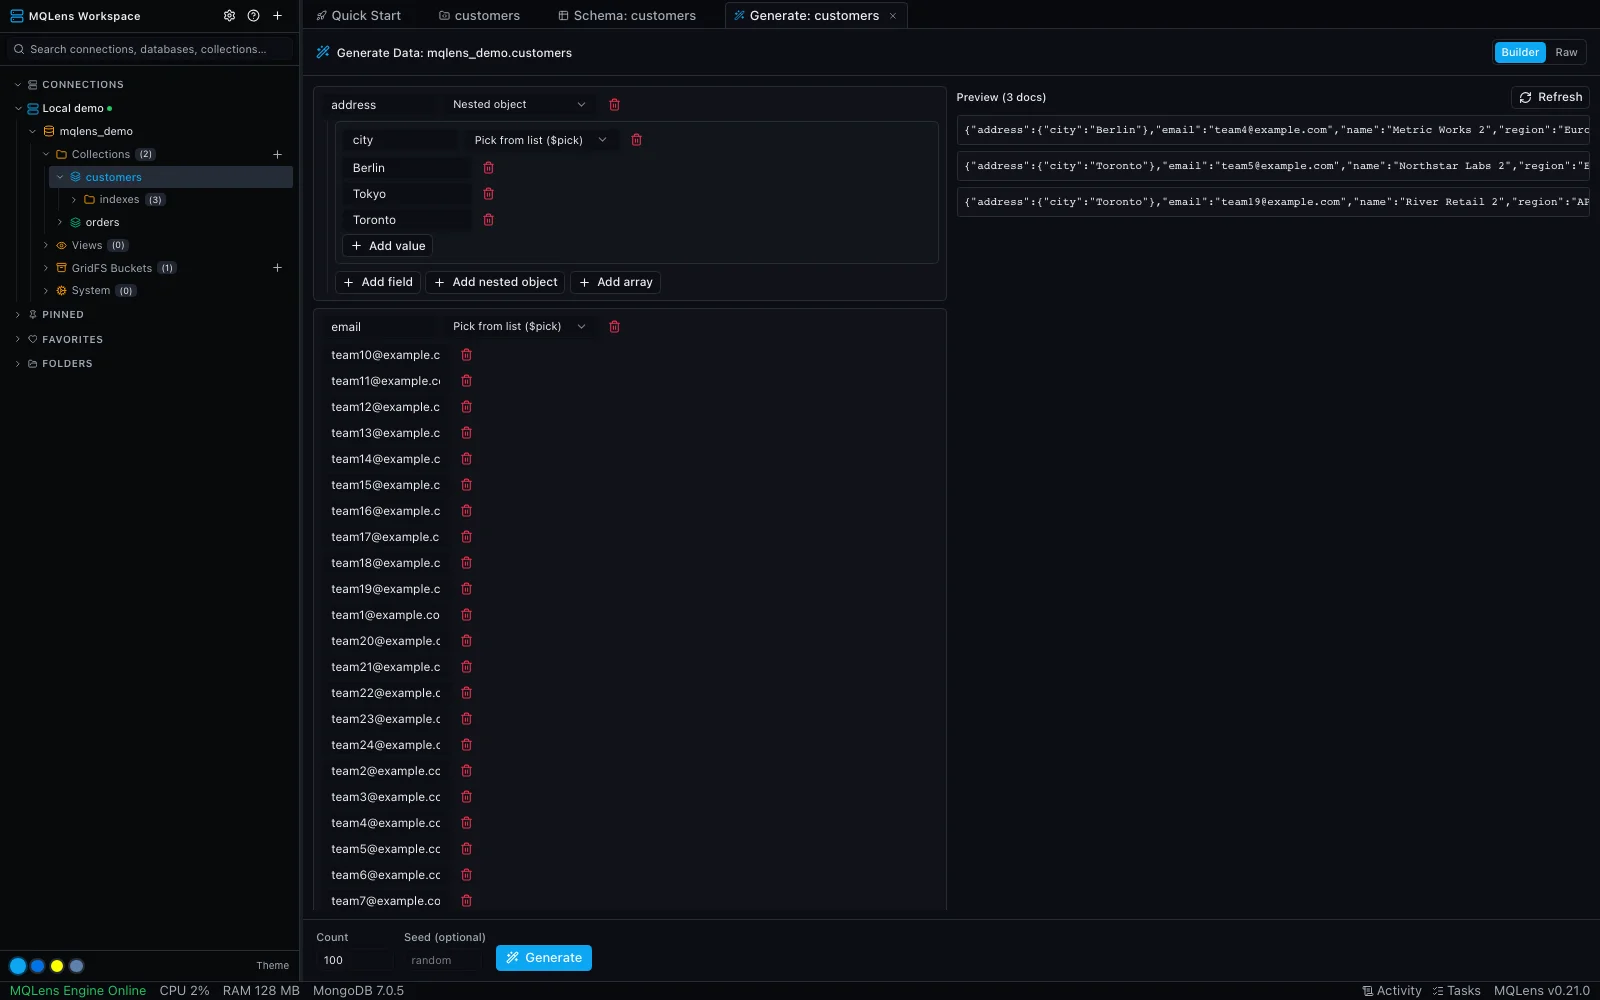The height and width of the screenshot is (1000, 1600).
Task: Click the Generate button
Action: pos(544,958)
